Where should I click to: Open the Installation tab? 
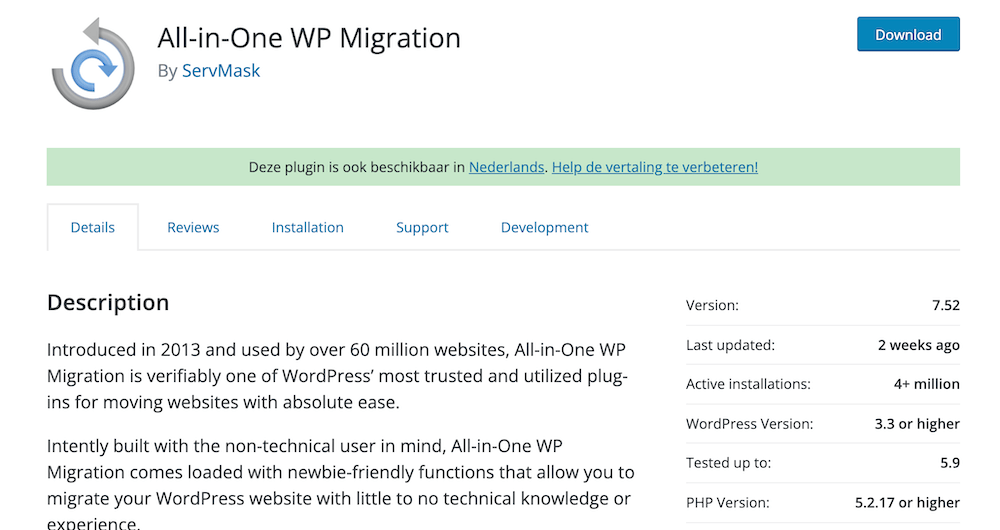tap(307, 227)
